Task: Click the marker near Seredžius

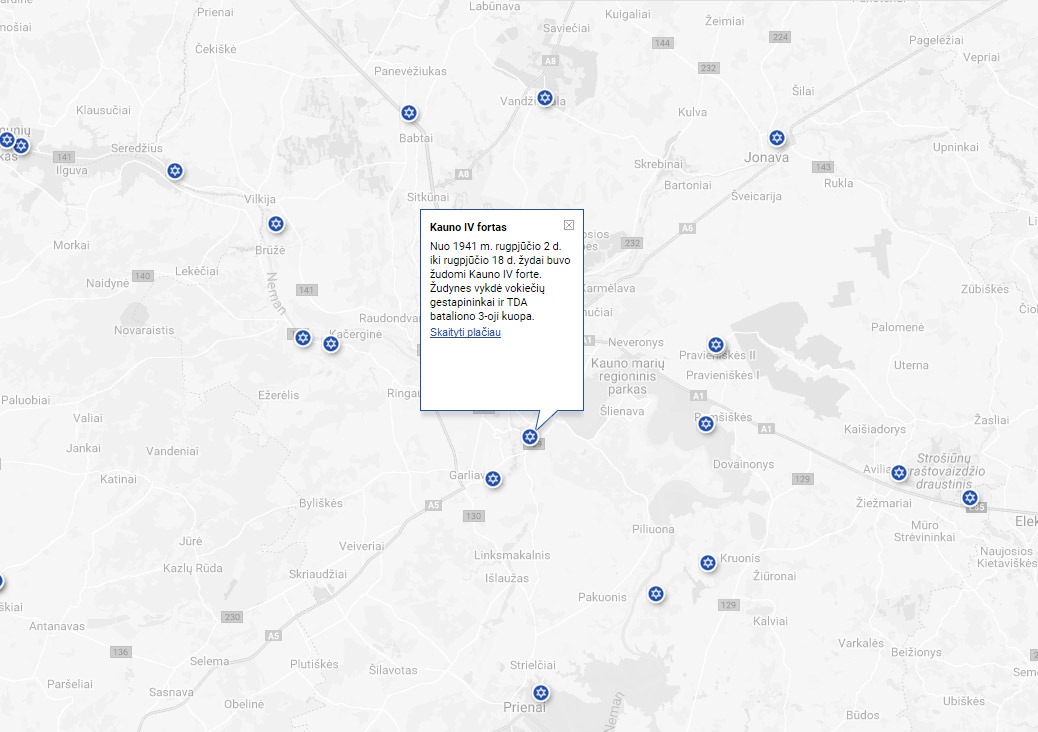Action: (x=176, y=171)
